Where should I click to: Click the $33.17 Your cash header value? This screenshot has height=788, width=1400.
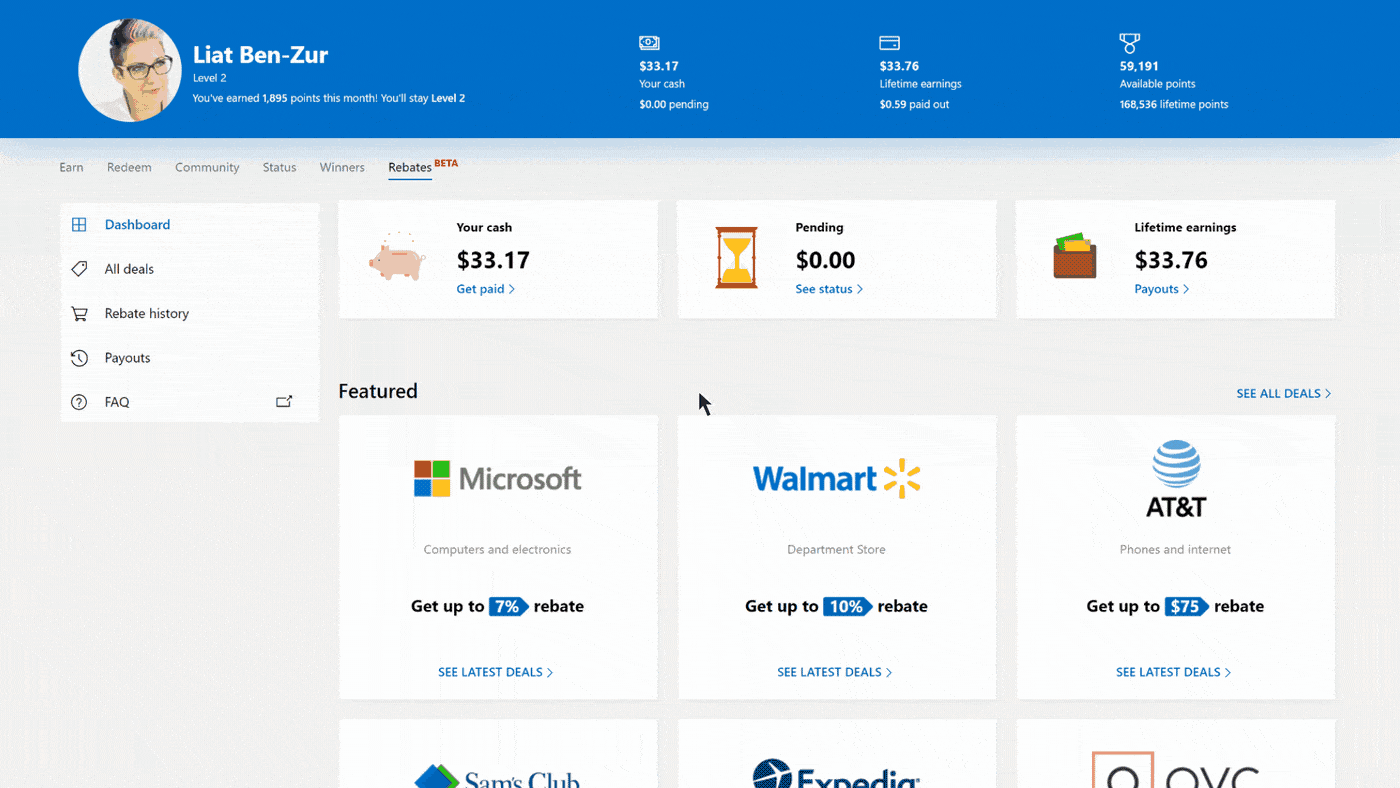[659, 66]
